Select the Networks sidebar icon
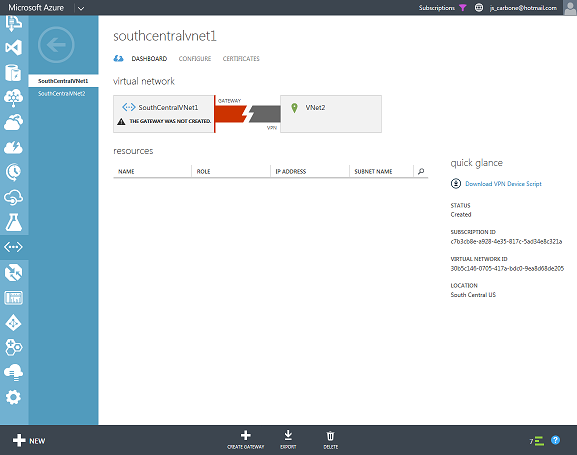The width and height of the screenshot is (577, 455). pos(14,247)
